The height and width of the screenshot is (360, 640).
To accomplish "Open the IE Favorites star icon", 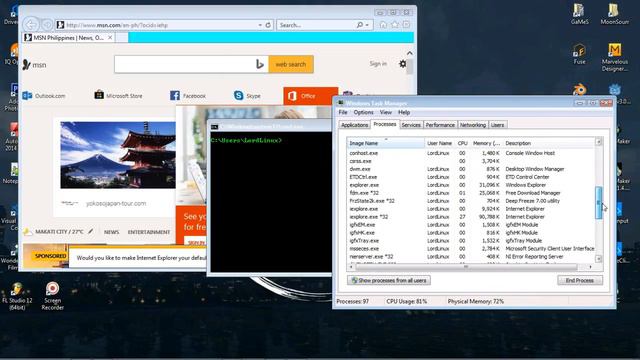I will coord(395,25).
